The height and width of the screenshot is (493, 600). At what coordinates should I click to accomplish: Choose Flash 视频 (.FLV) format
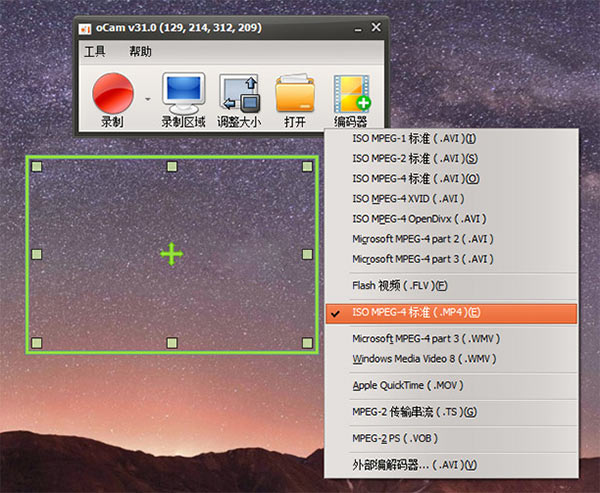(x=452, y=286)
